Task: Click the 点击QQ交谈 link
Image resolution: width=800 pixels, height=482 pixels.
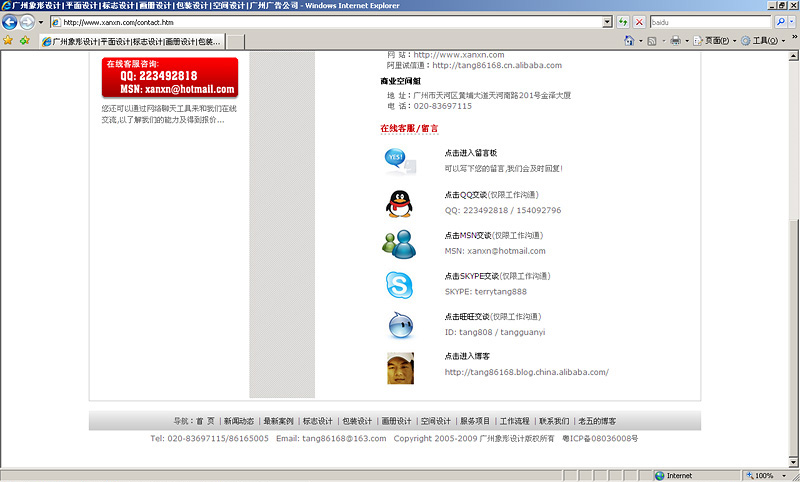Action: coord(465,195)
